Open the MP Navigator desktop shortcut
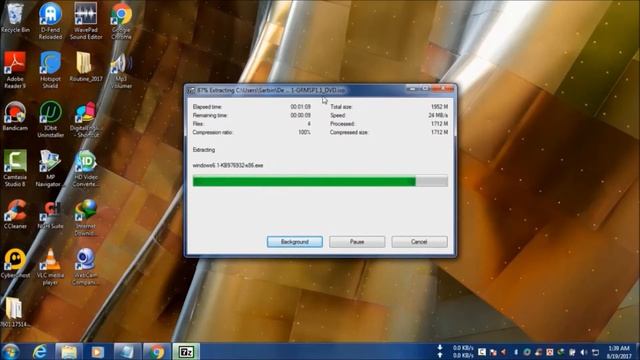This screenshot has width=640, height=360. click(x=50, y=168)
